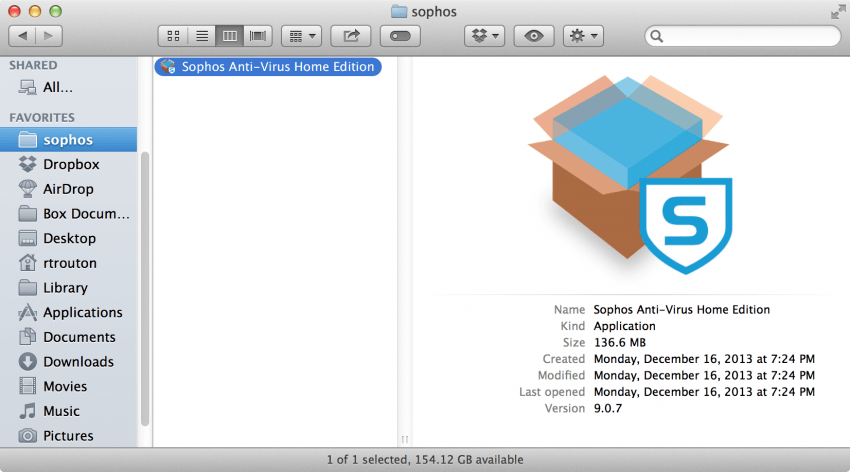Image resolution: width=850 pixels, height=472 pixels.
Task: Click the version value 9.0.7
Action: [x=608, y=408]
